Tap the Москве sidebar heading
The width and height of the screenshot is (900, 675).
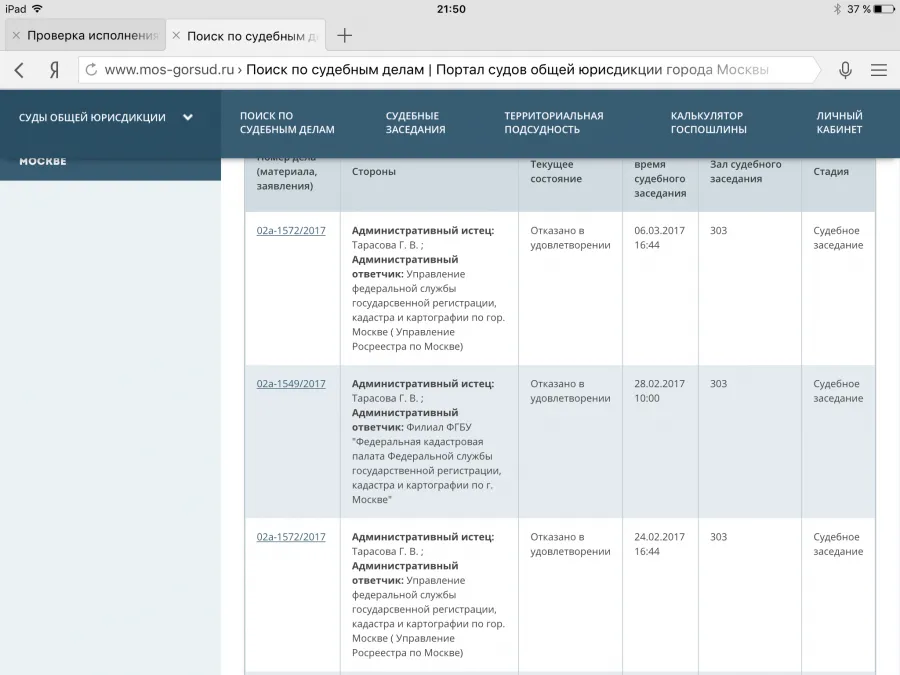[43, 161]
